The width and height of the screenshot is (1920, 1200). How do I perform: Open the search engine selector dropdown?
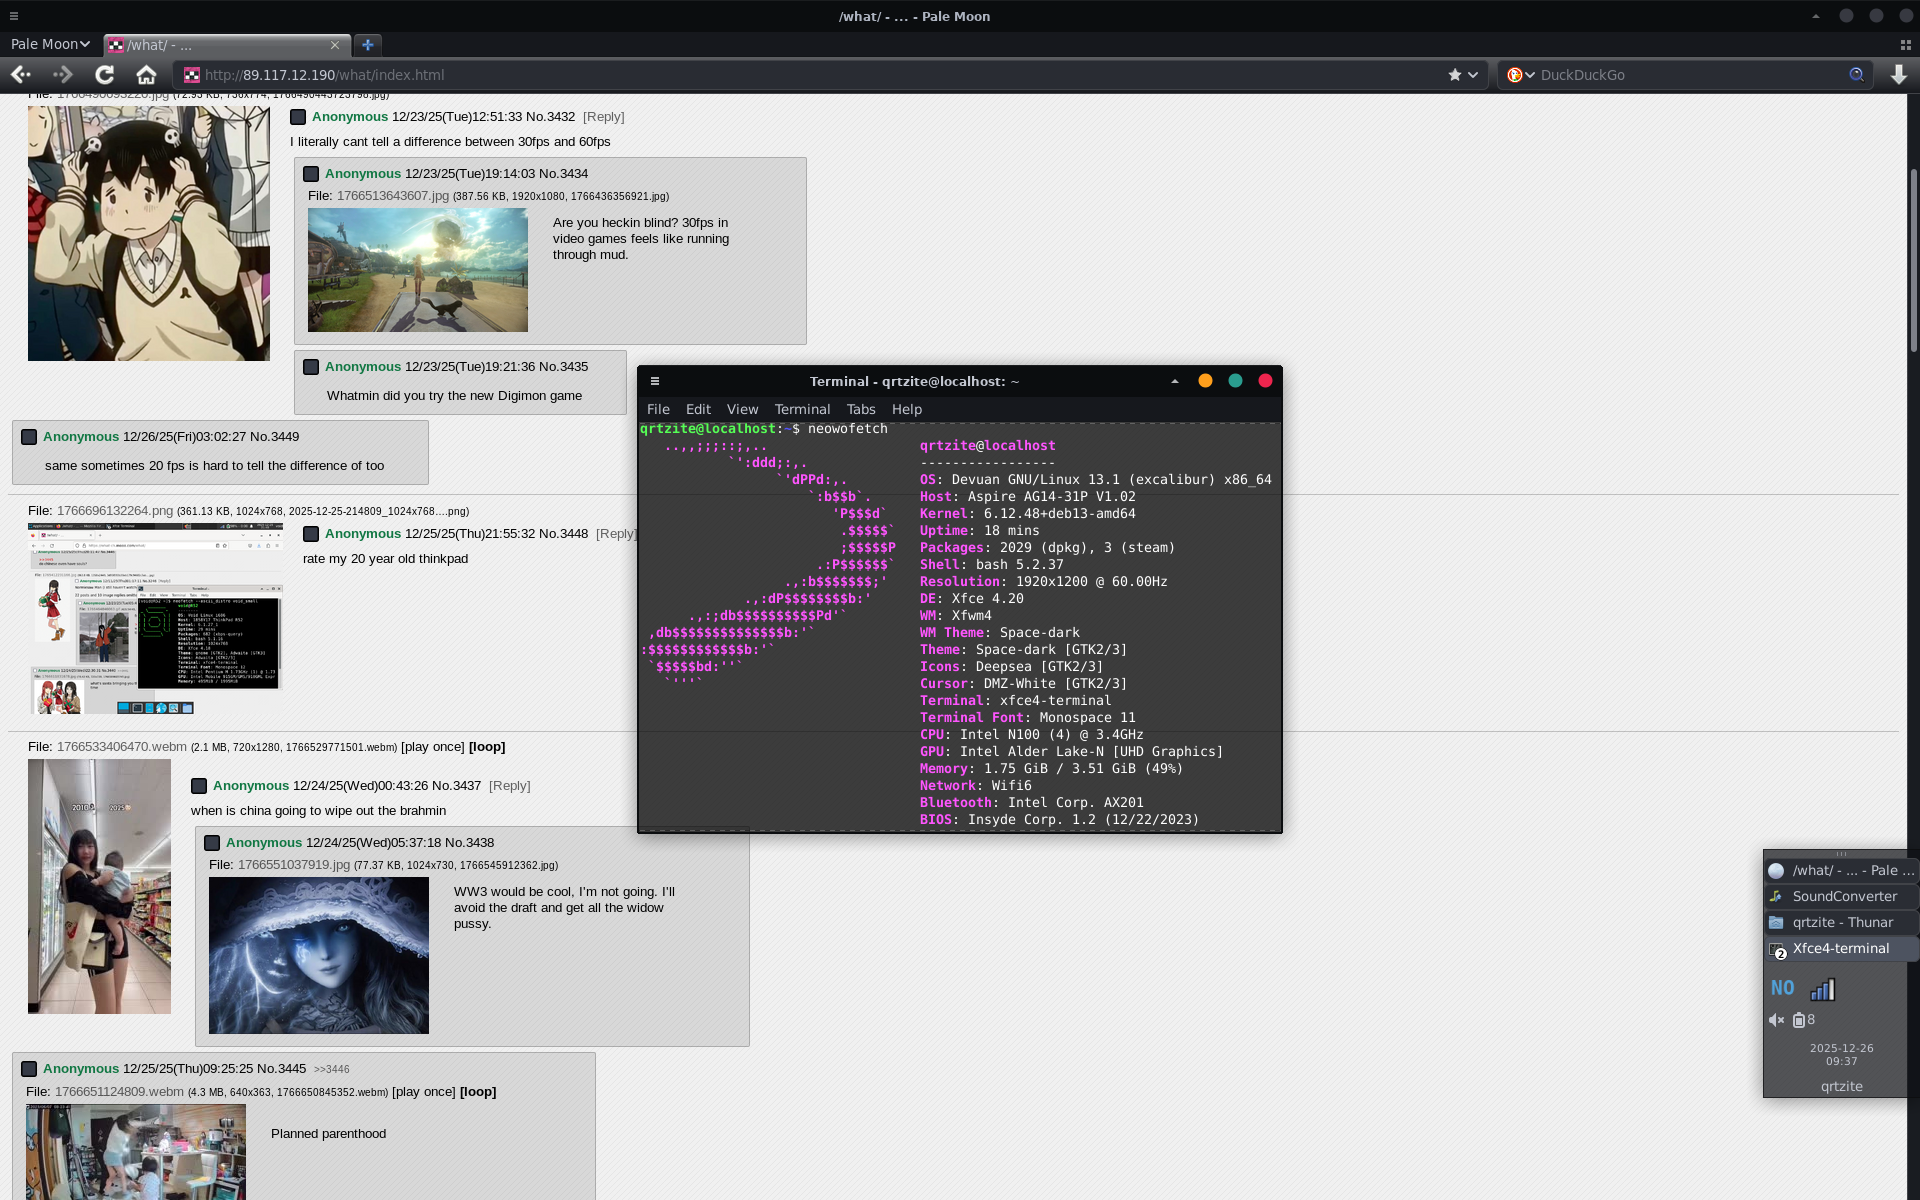1521,75
